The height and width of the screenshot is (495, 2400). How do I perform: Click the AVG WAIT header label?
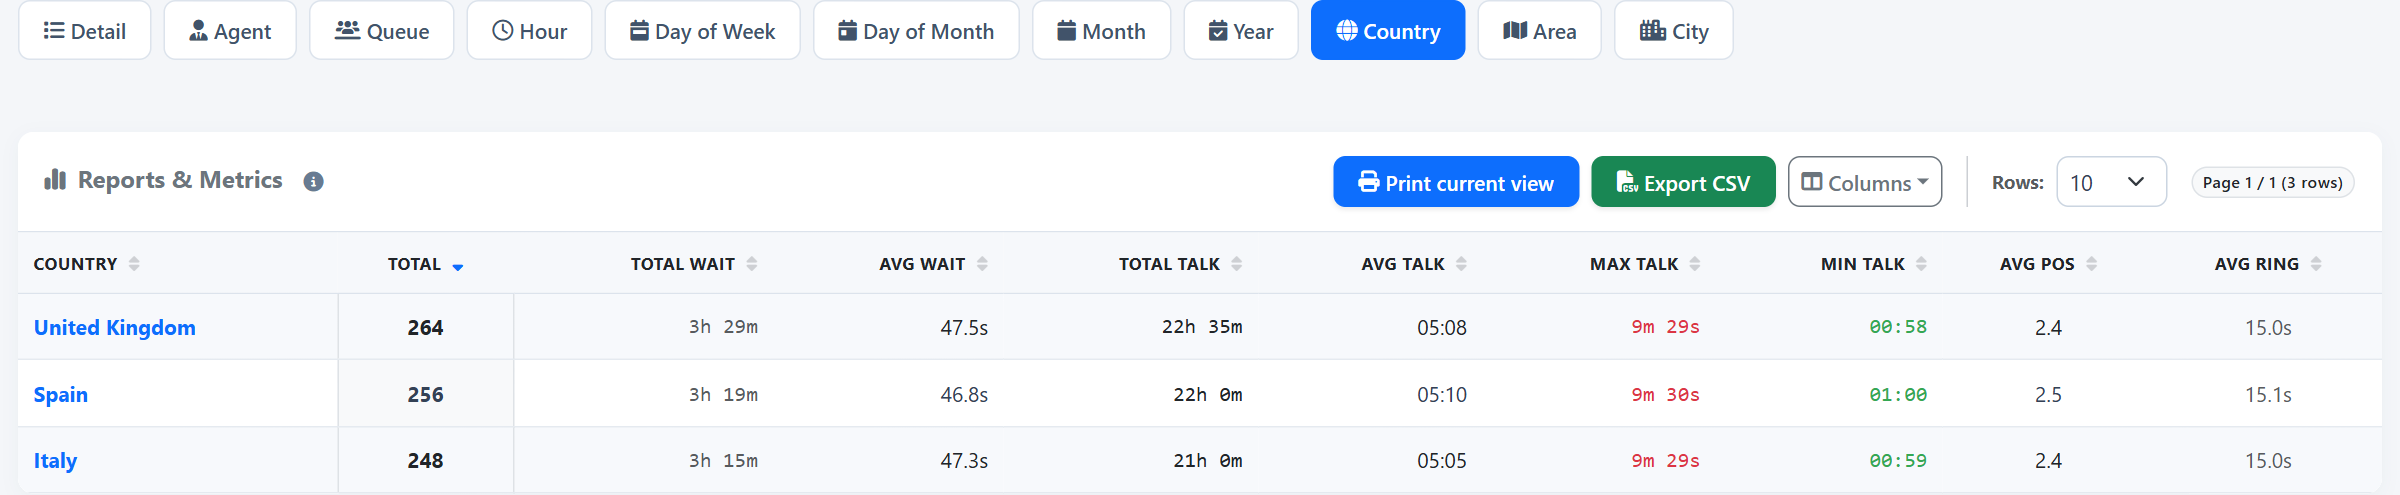922,264
